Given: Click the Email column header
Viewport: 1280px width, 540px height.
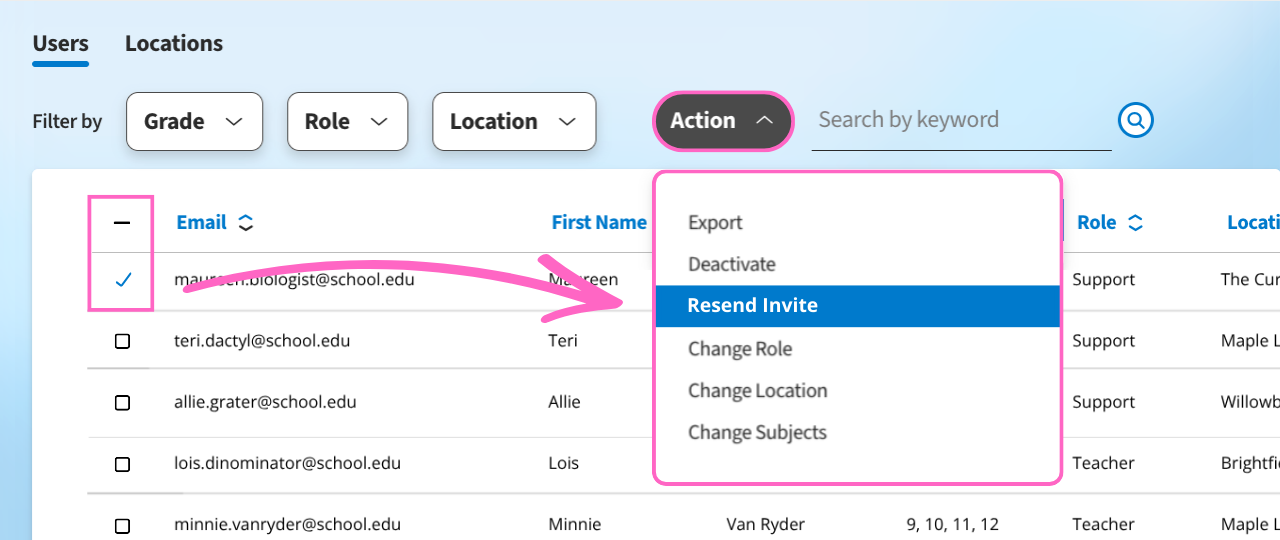Looking at the screenshot, I should [202, 223].
